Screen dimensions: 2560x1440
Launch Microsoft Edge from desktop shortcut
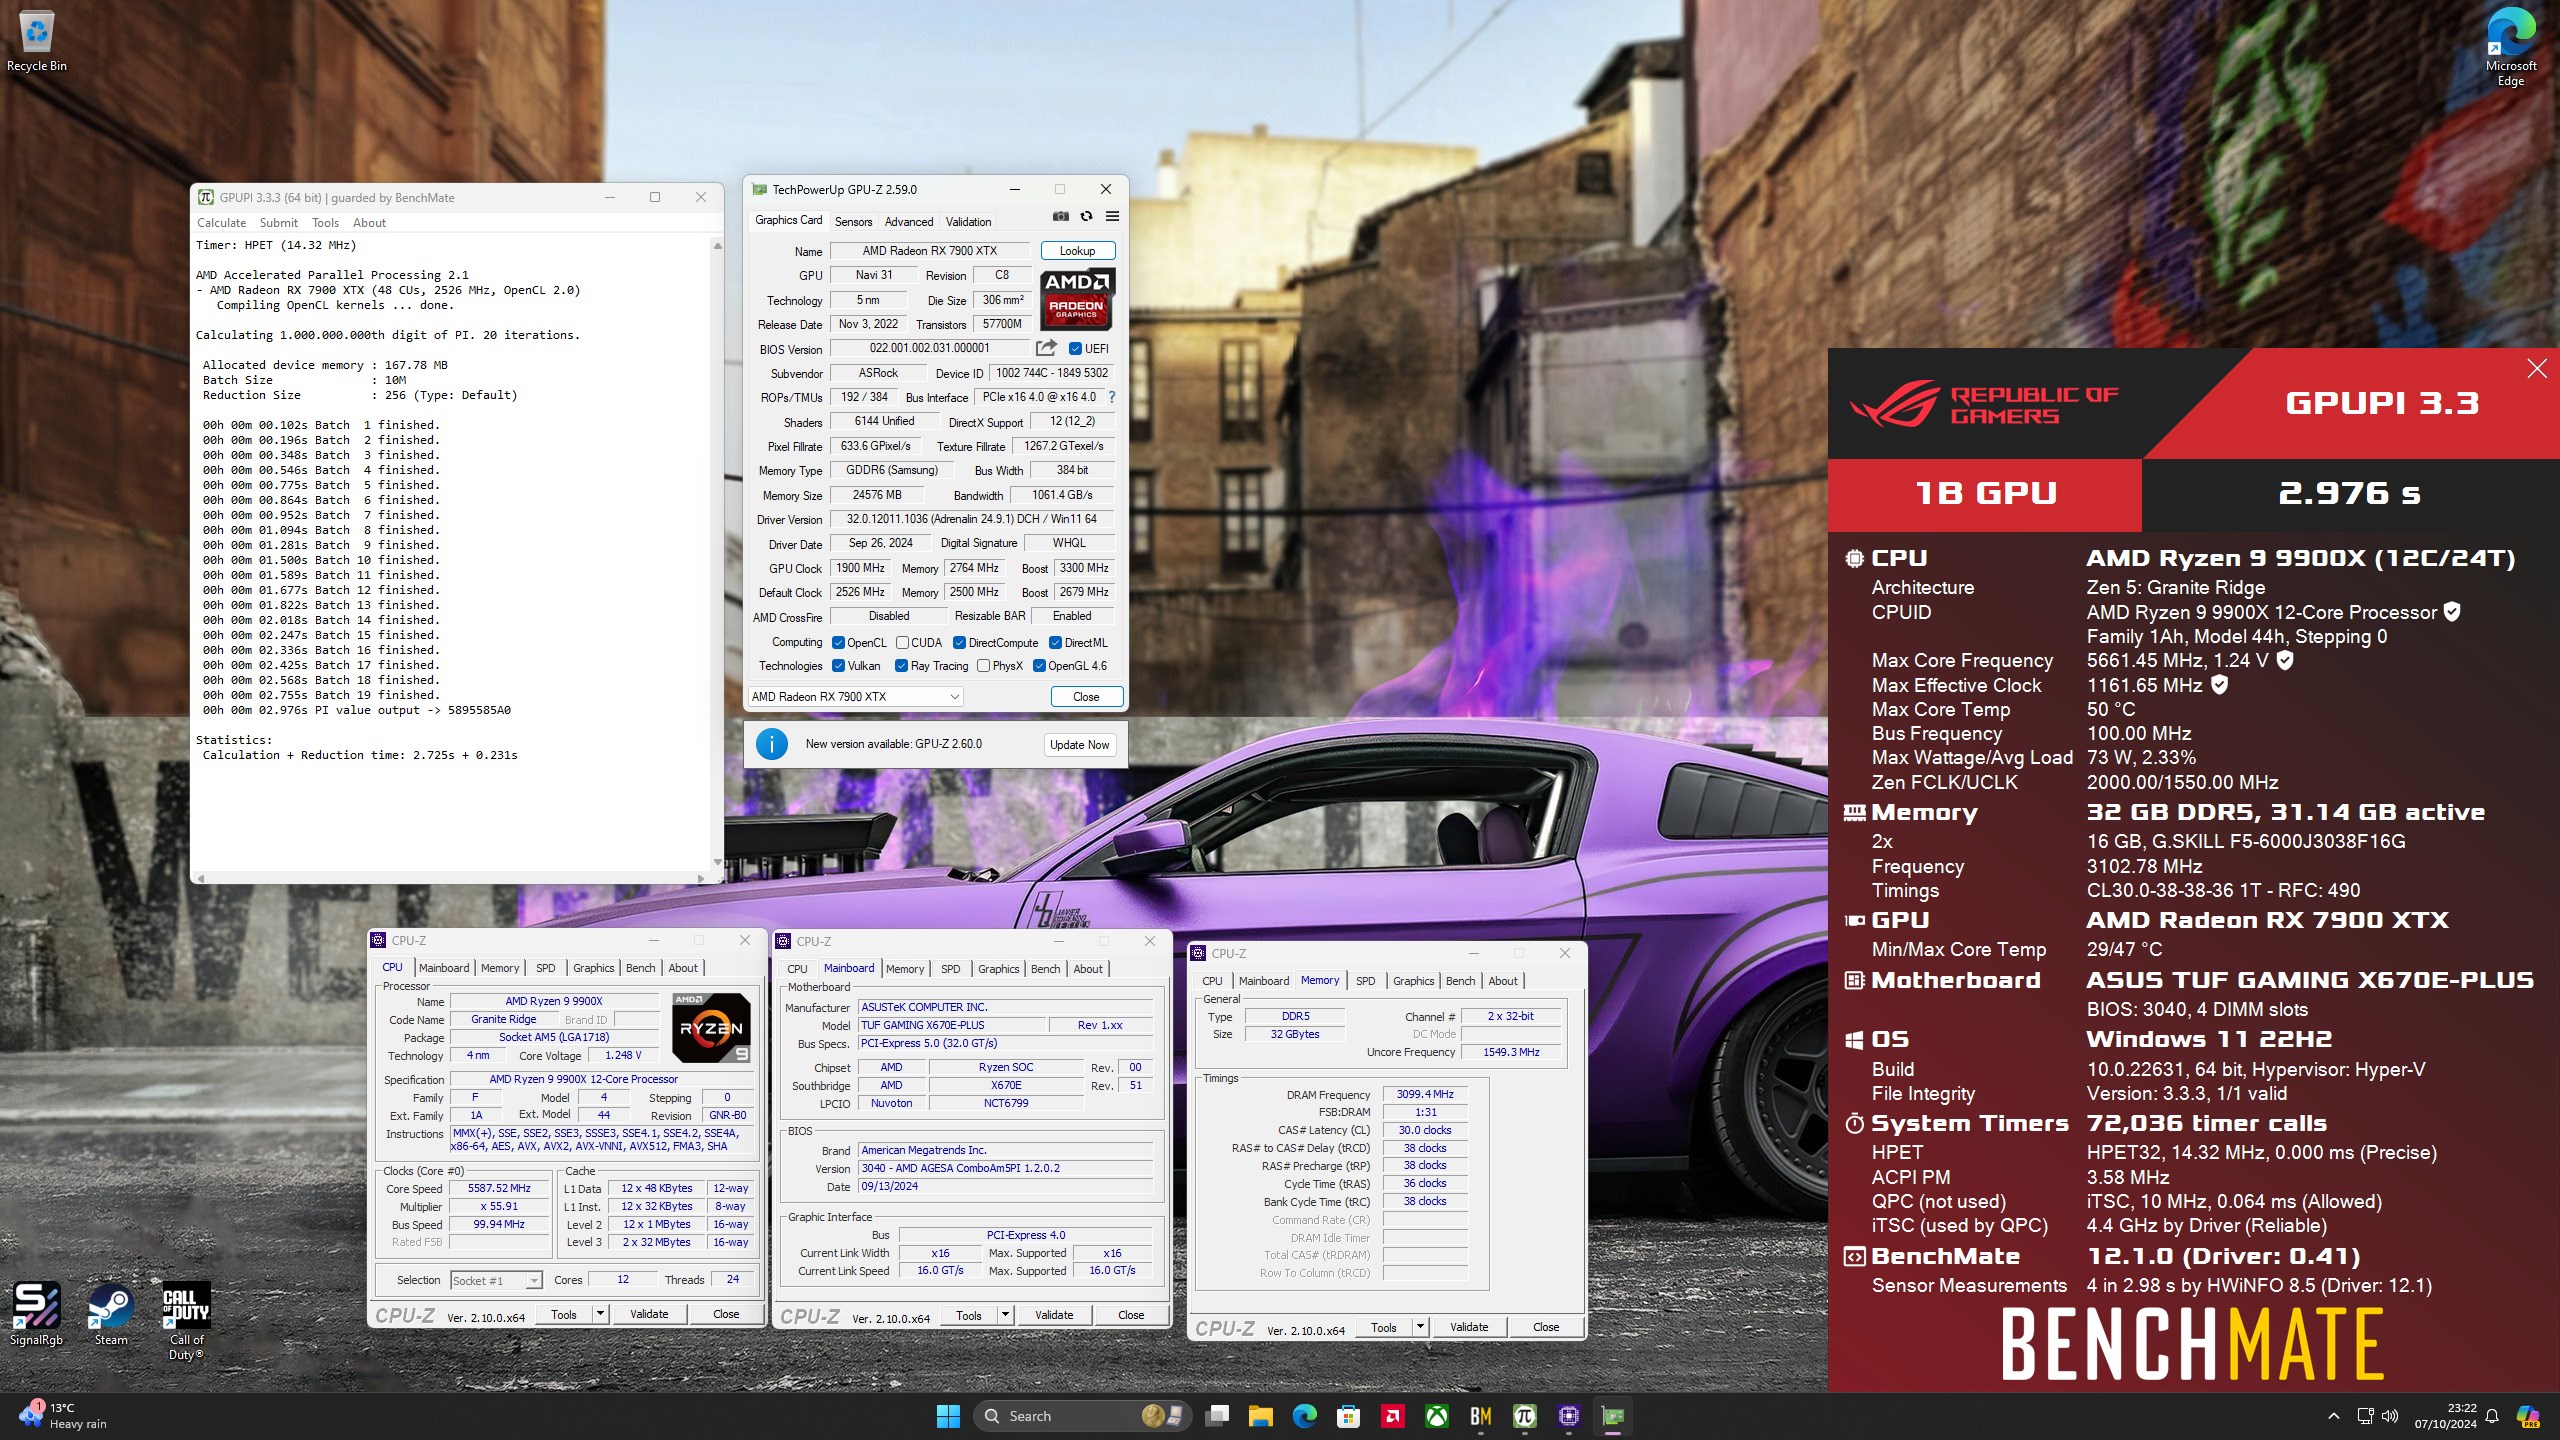tap(2510, 45)
